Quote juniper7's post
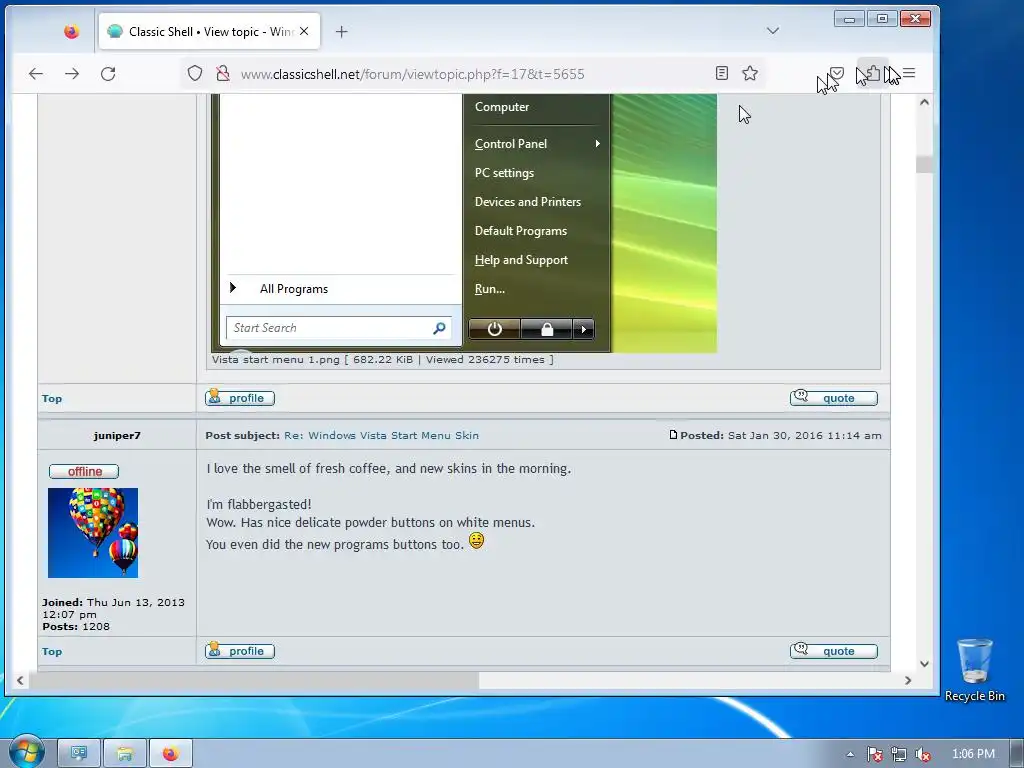Viewport: 1024px width, 768px height. 833,650
